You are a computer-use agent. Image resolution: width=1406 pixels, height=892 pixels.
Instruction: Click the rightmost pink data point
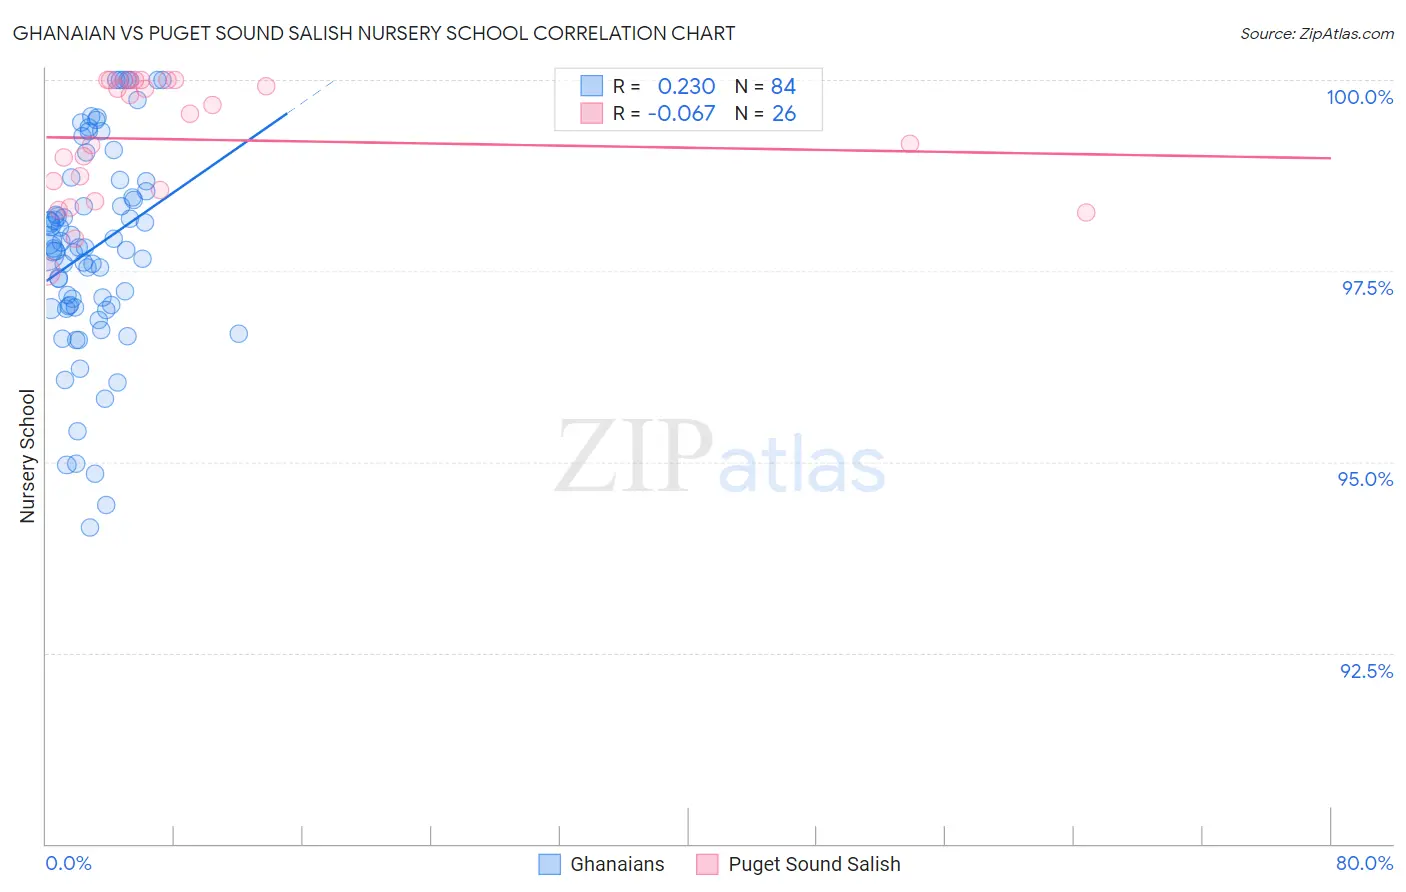1086,212
